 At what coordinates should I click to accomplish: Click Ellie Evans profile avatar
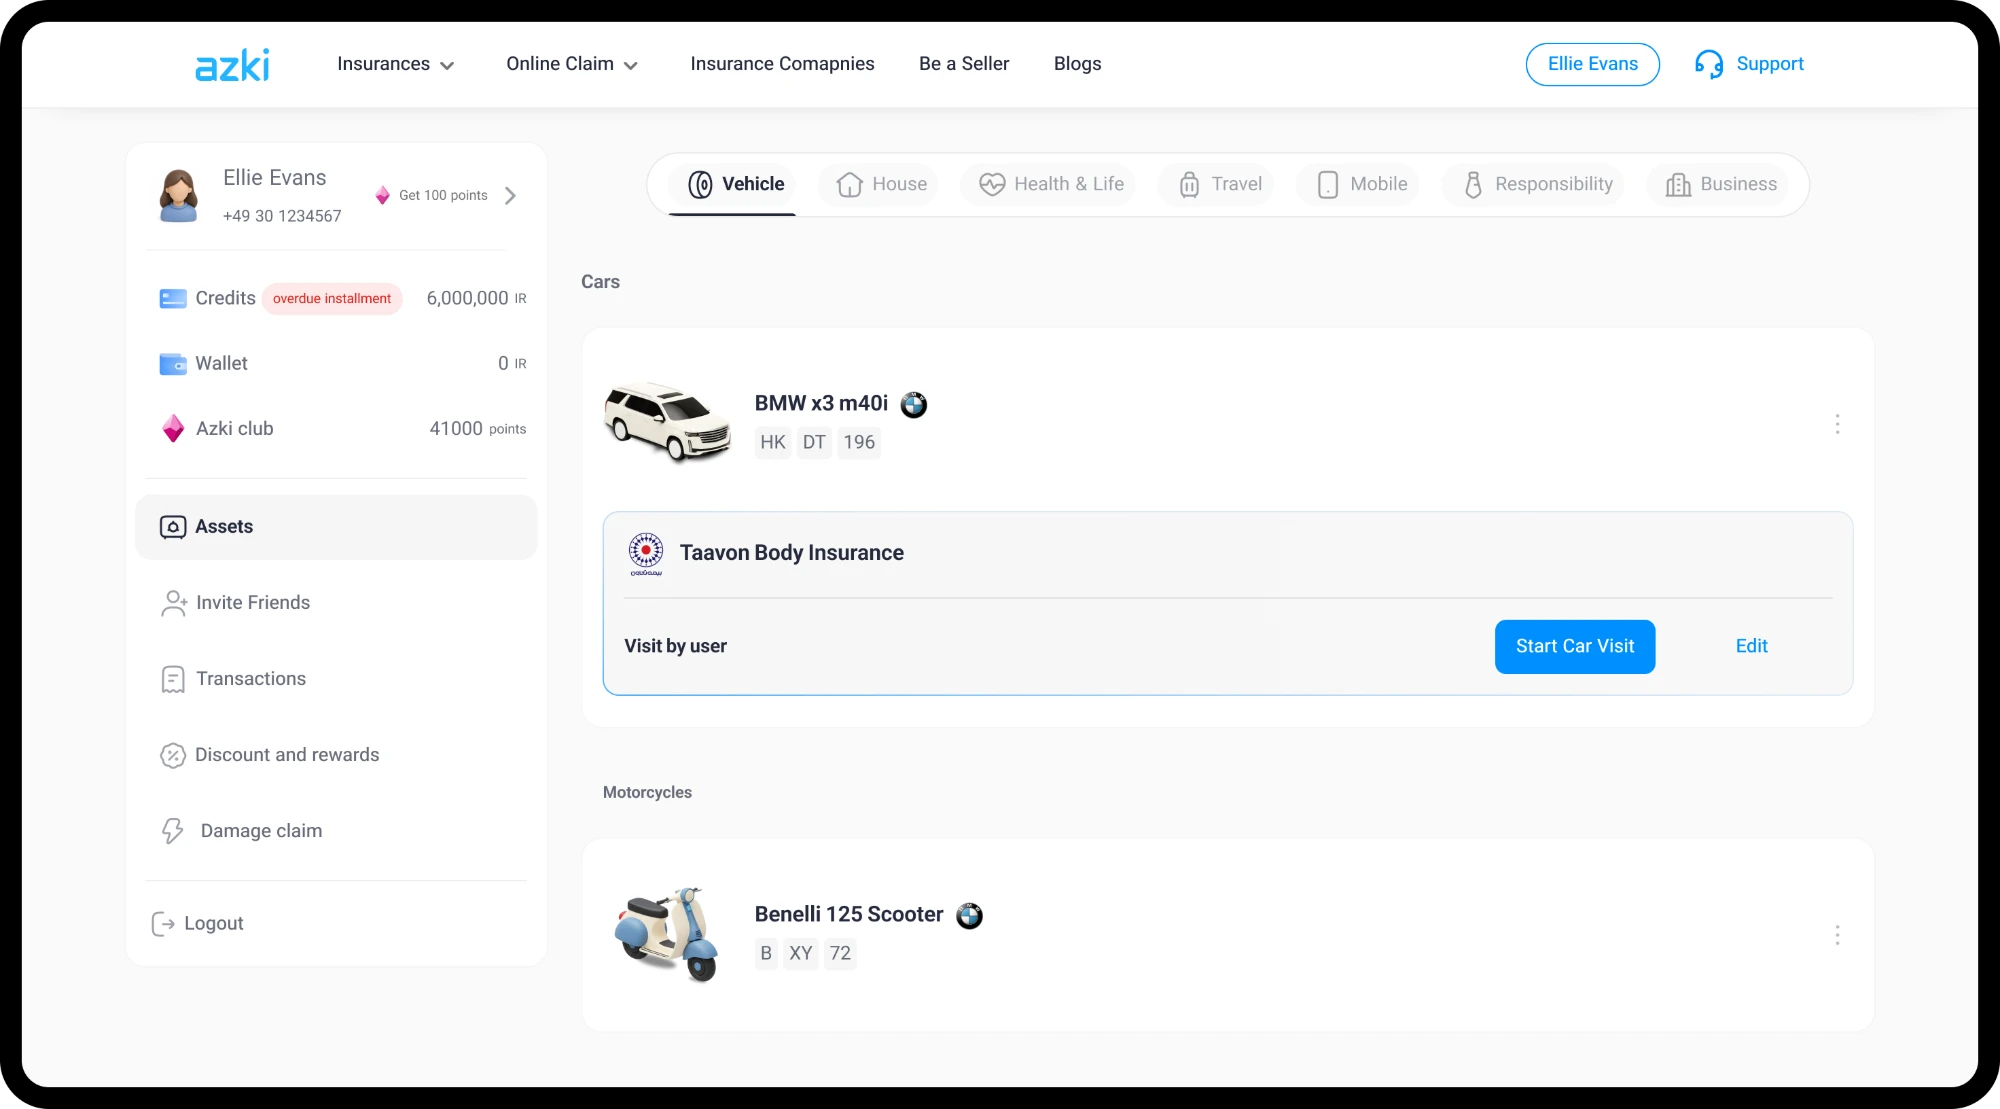tap(179, 195)
